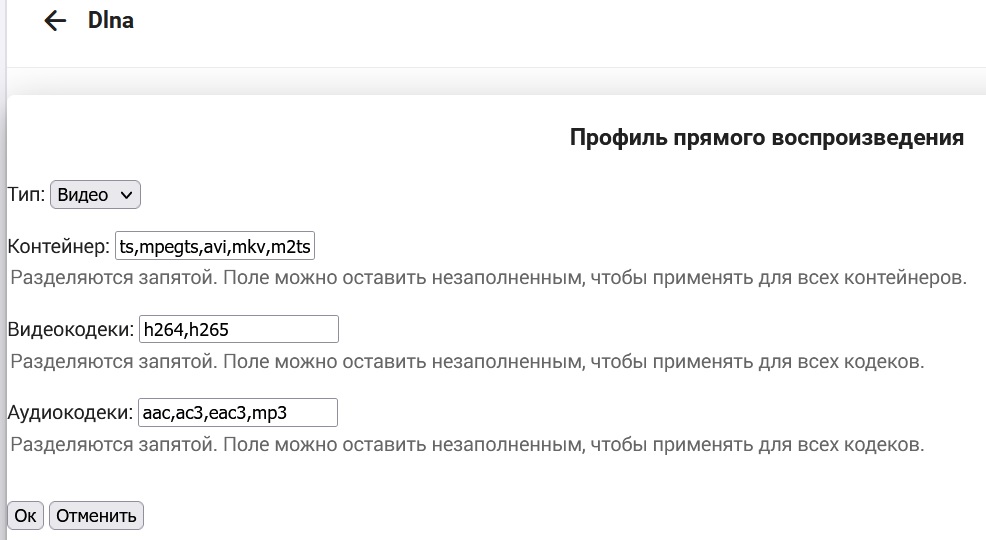Click the hint text below Видеокодеки field
The height and width of the screenshot is (540, 986).
pos(467,361)
